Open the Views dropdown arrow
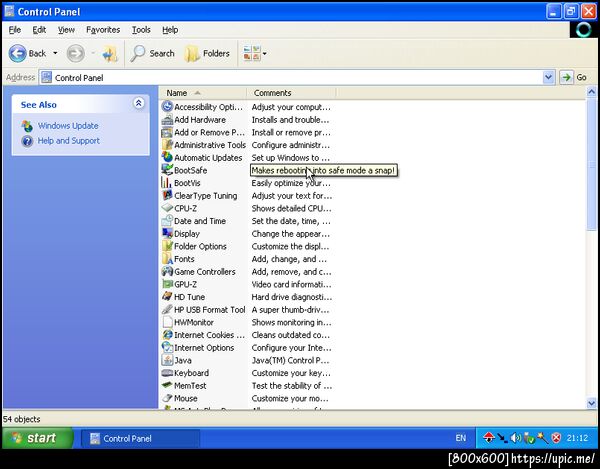The height and width of the screenshot is (469, 600). coord(264,54)
